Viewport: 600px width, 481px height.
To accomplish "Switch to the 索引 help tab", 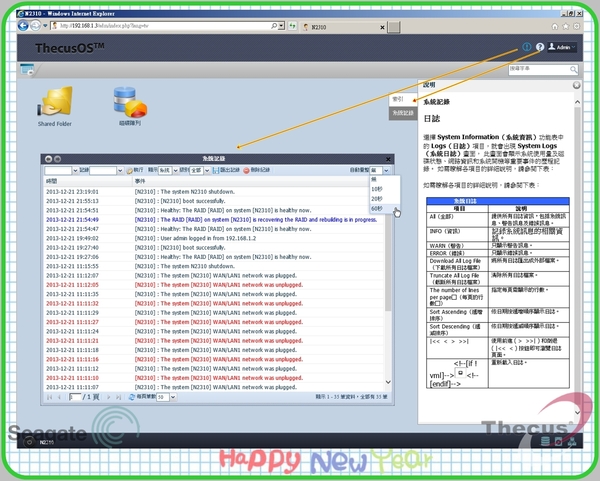I will (x=397, y=99).
